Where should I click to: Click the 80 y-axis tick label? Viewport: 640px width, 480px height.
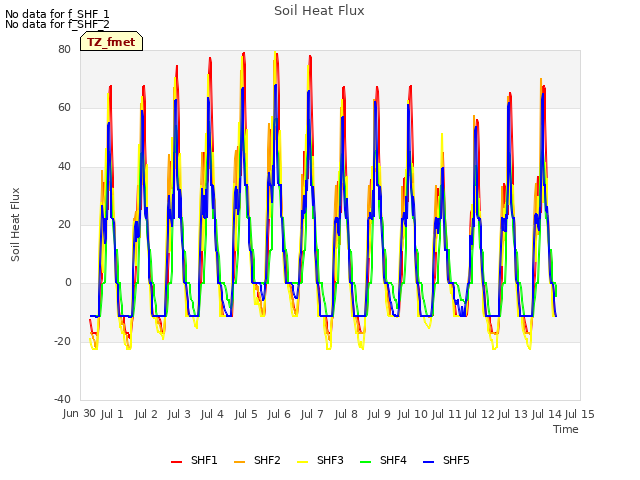pyautogui.click(x=64, y=49)
